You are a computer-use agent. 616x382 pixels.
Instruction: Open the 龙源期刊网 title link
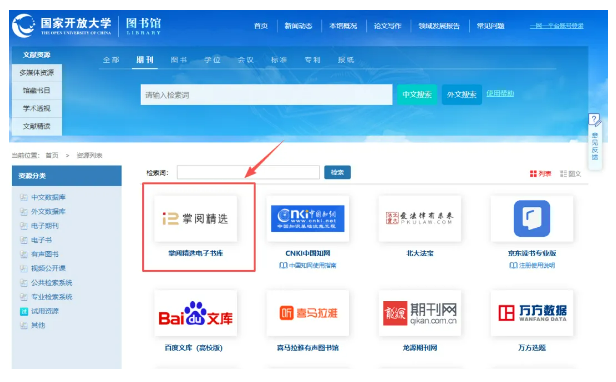[x=420, y=348]
